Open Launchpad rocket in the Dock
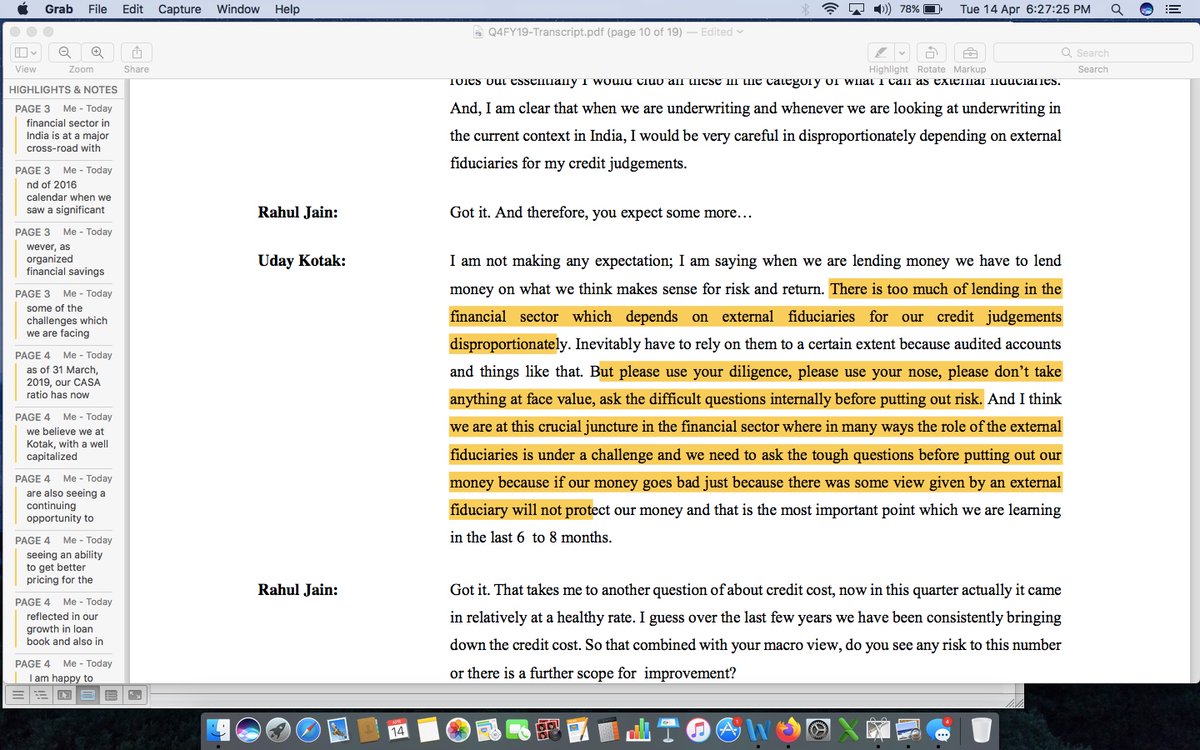 click(277, 730)
